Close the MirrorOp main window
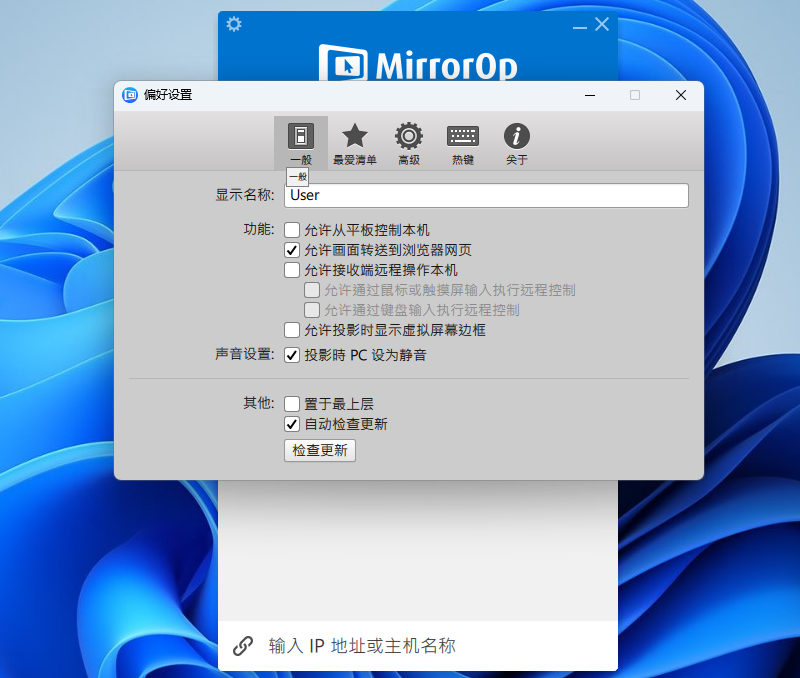The height and width of the screenshot is (678, 800). click(x=602, y=24)
